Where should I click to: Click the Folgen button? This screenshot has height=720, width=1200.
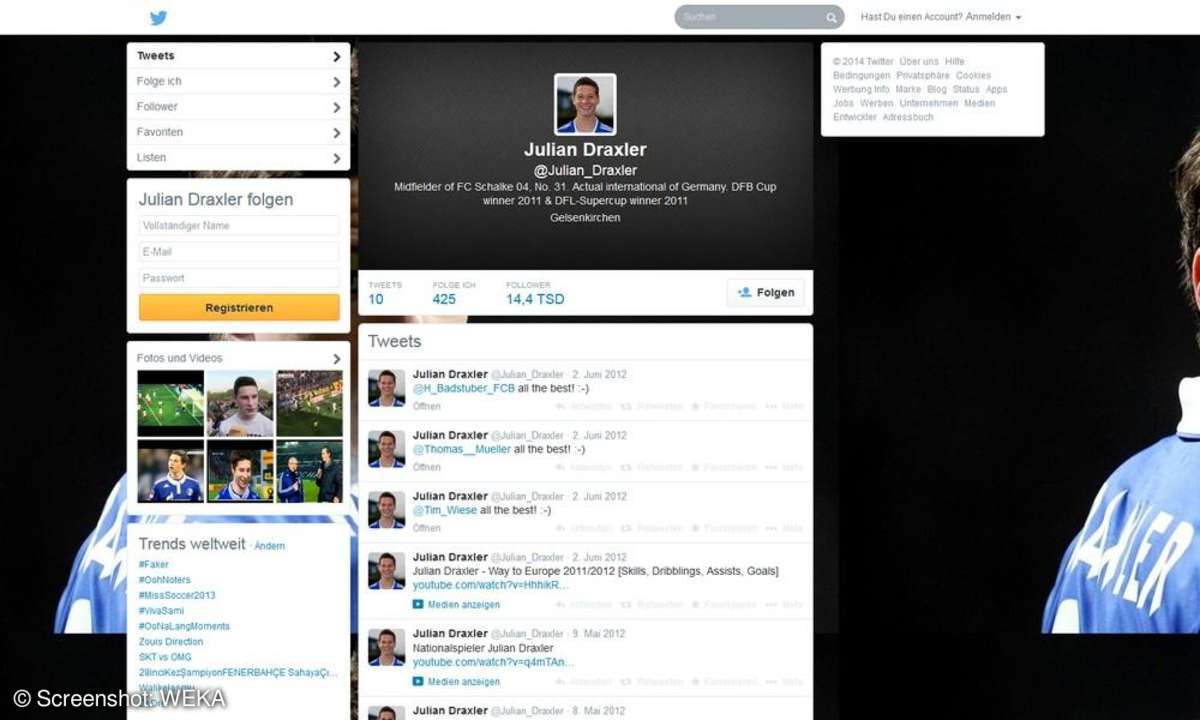pos(765,292)
